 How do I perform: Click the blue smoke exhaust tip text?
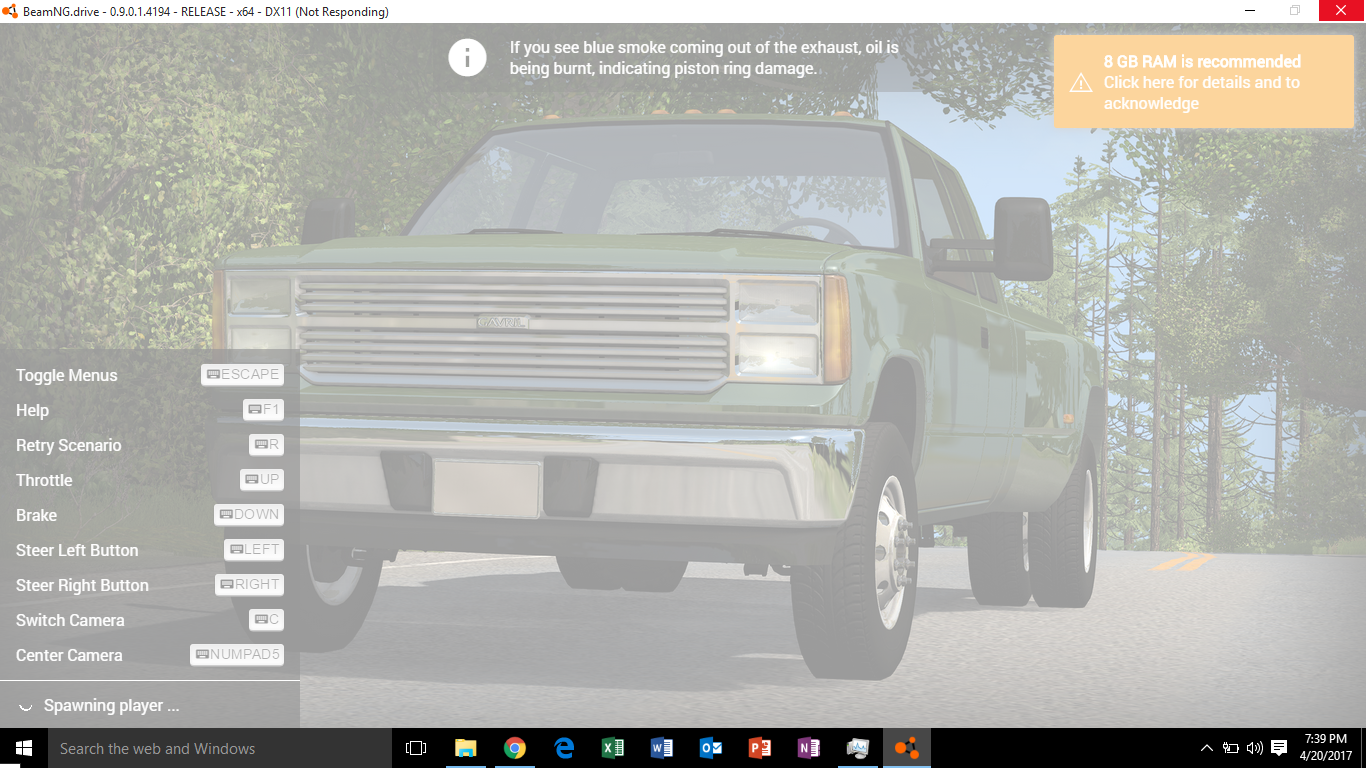(x=704, y=58)
